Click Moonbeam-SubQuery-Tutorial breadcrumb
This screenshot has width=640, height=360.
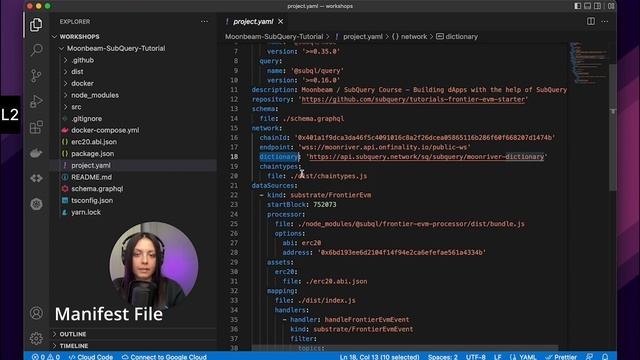pyautogui.click(x=274, y=37)
